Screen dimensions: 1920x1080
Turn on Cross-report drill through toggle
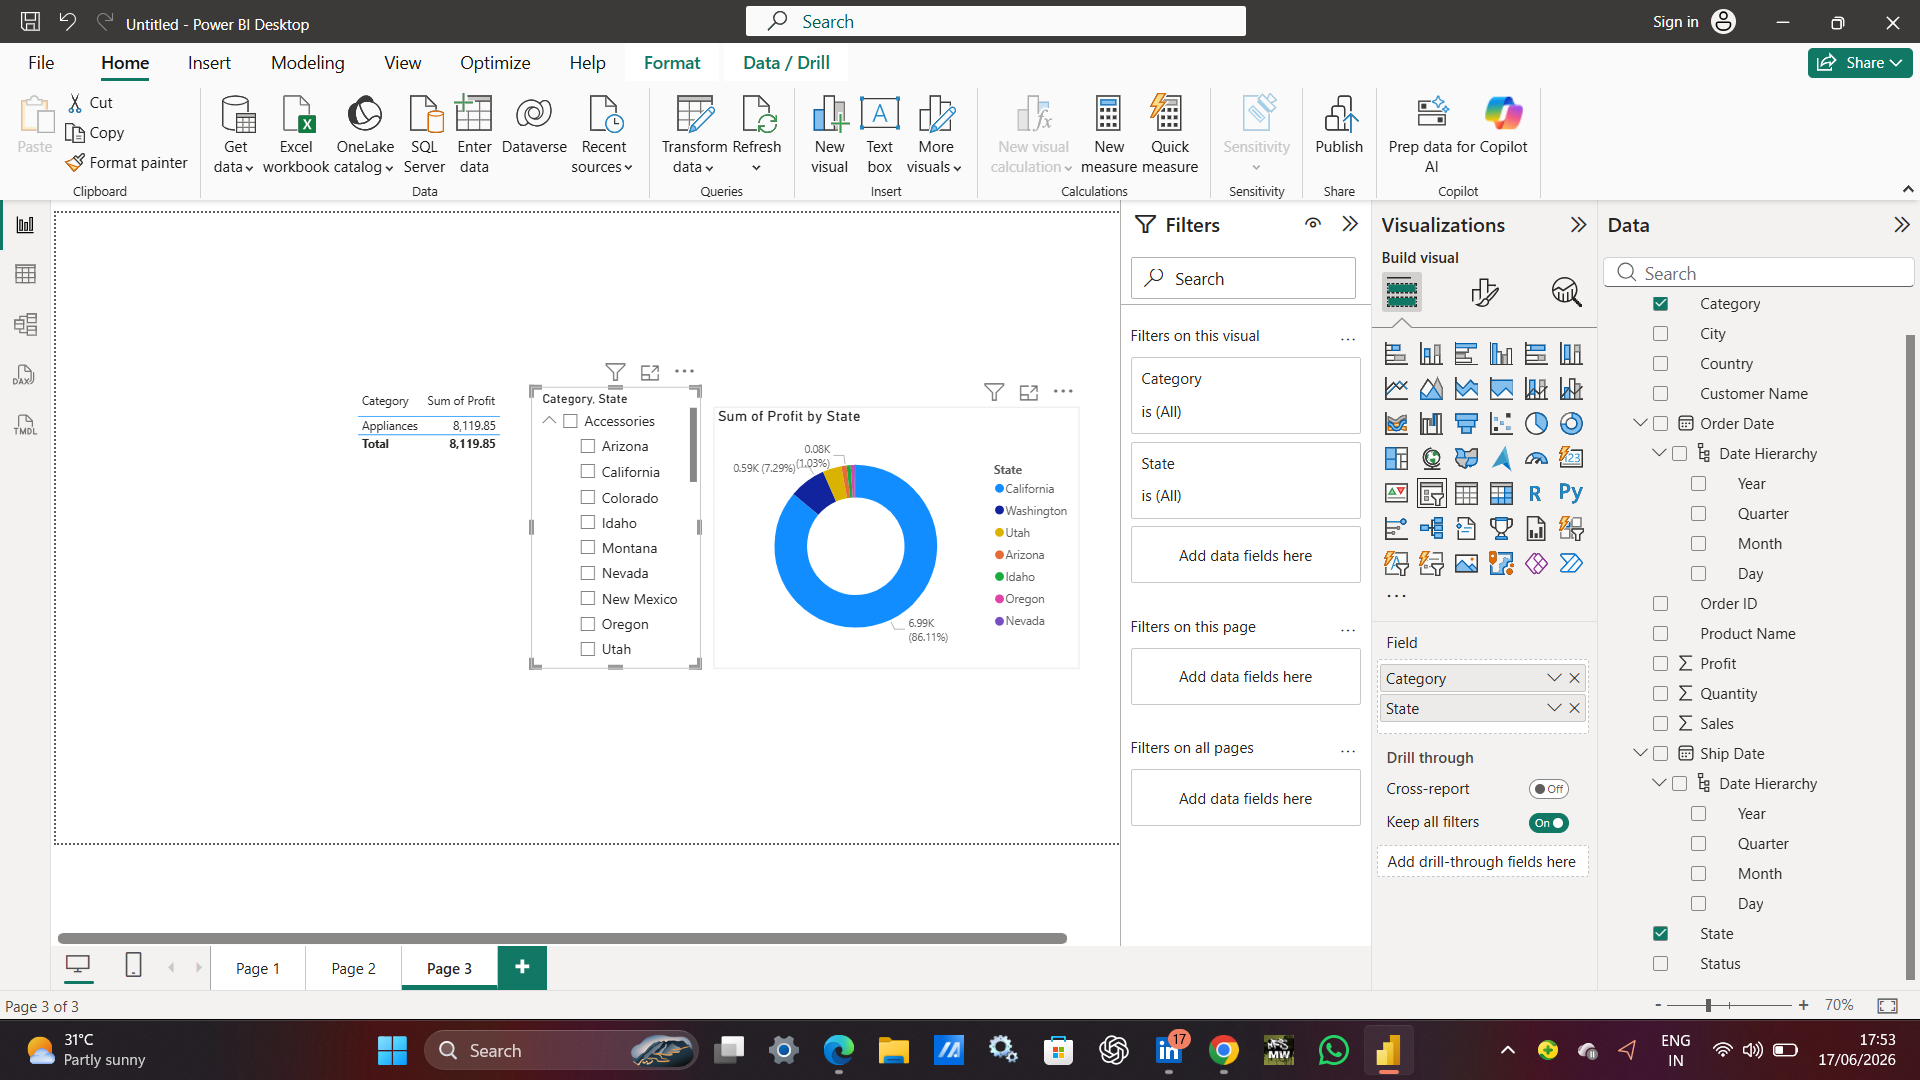tap(1548, 789)
